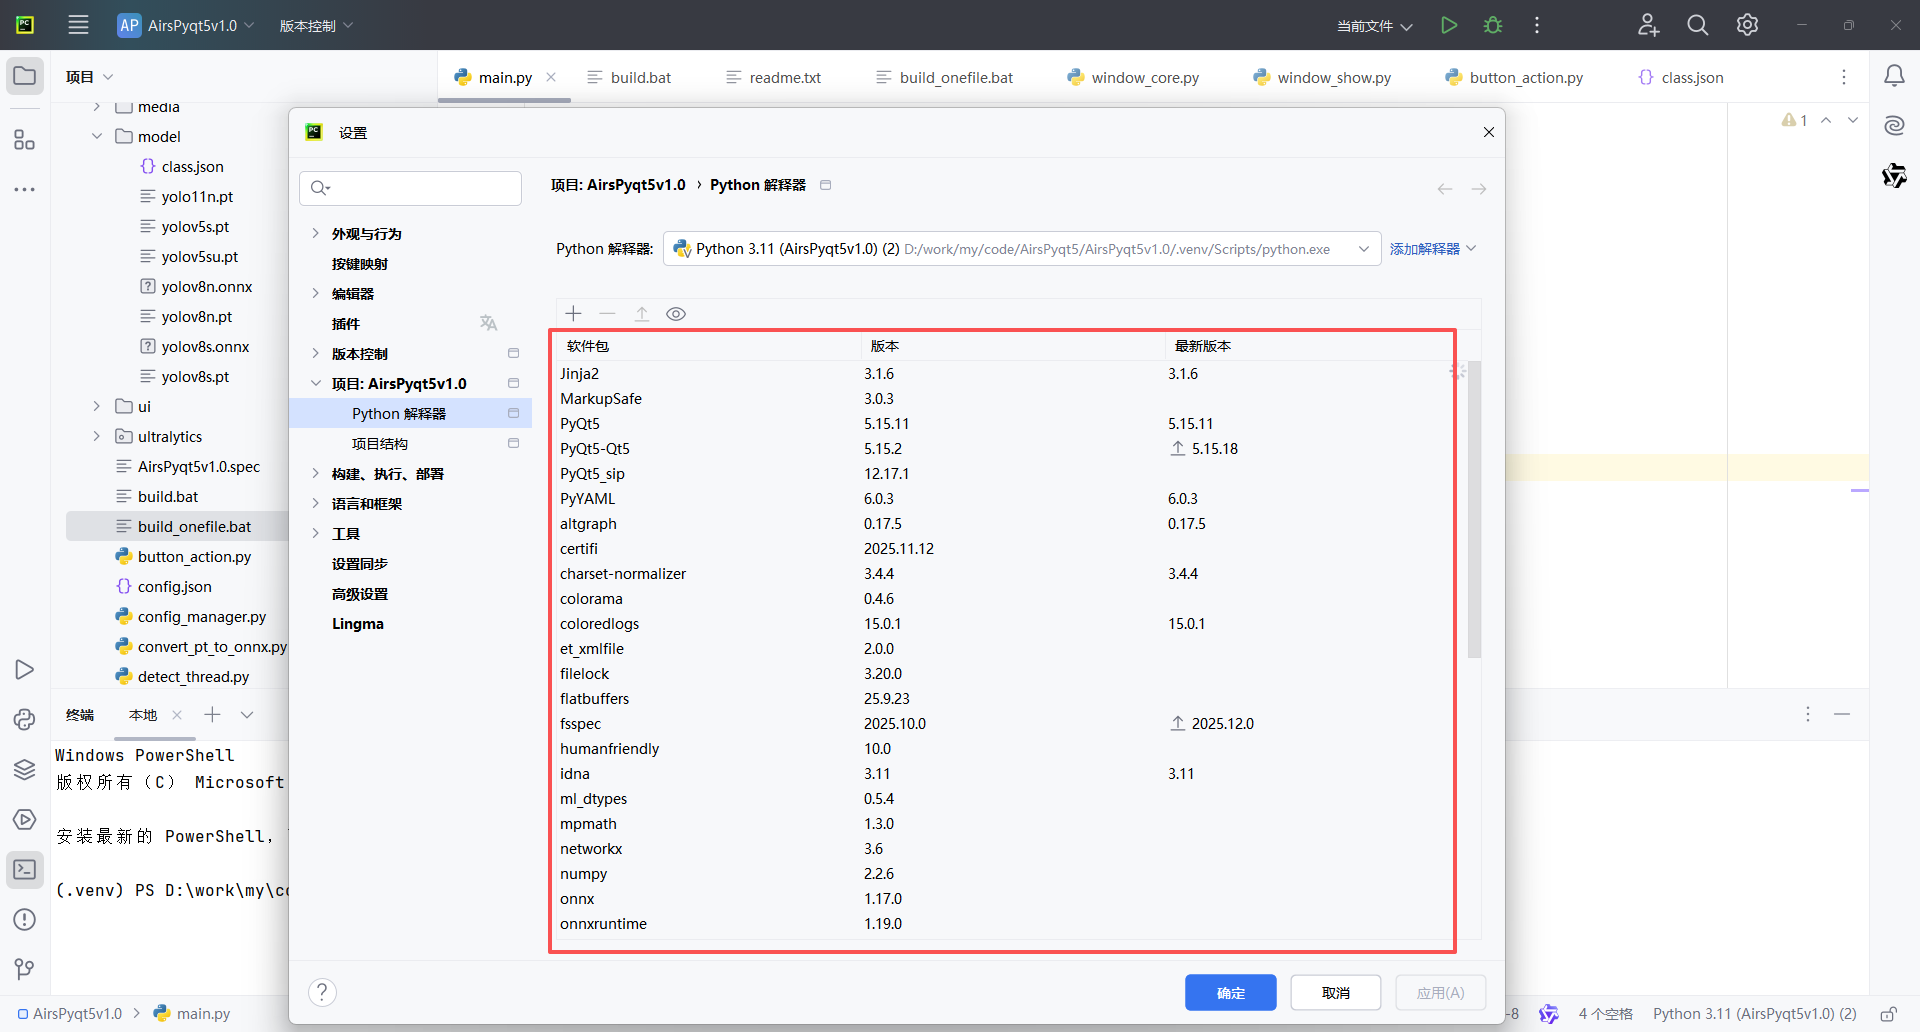Open the Python Packages layers icon
1920x1032 pixels.
tap(25, 770)
